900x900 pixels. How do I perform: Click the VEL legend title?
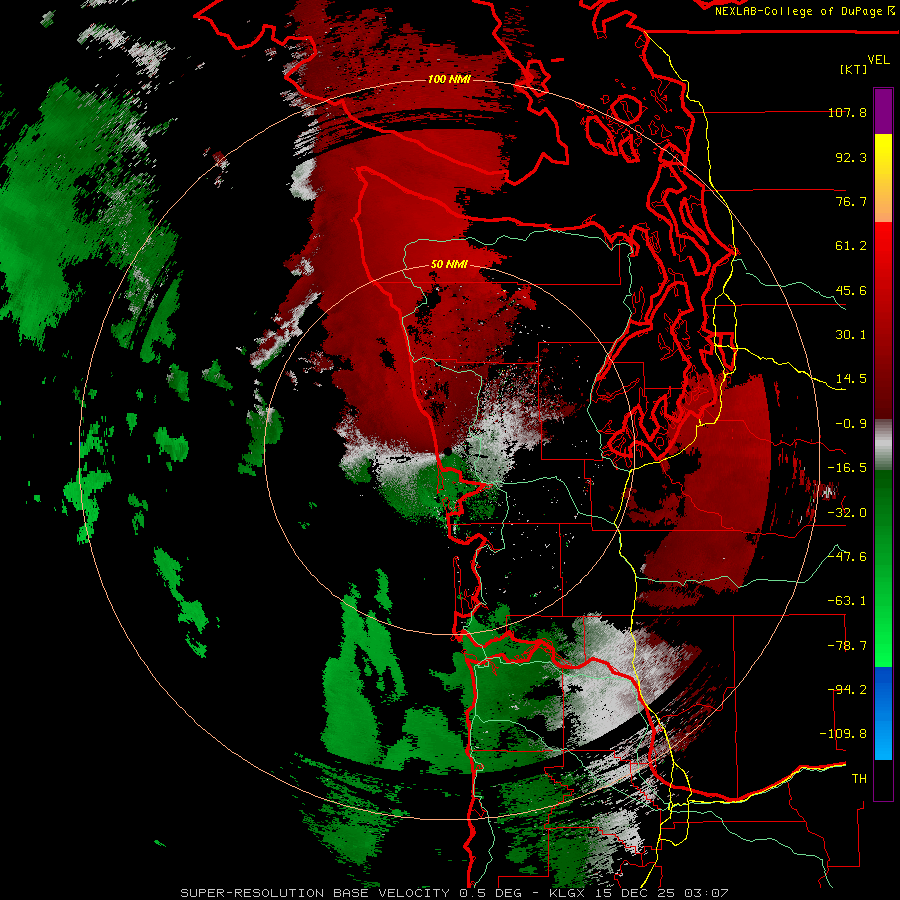(x=878, y=60)
